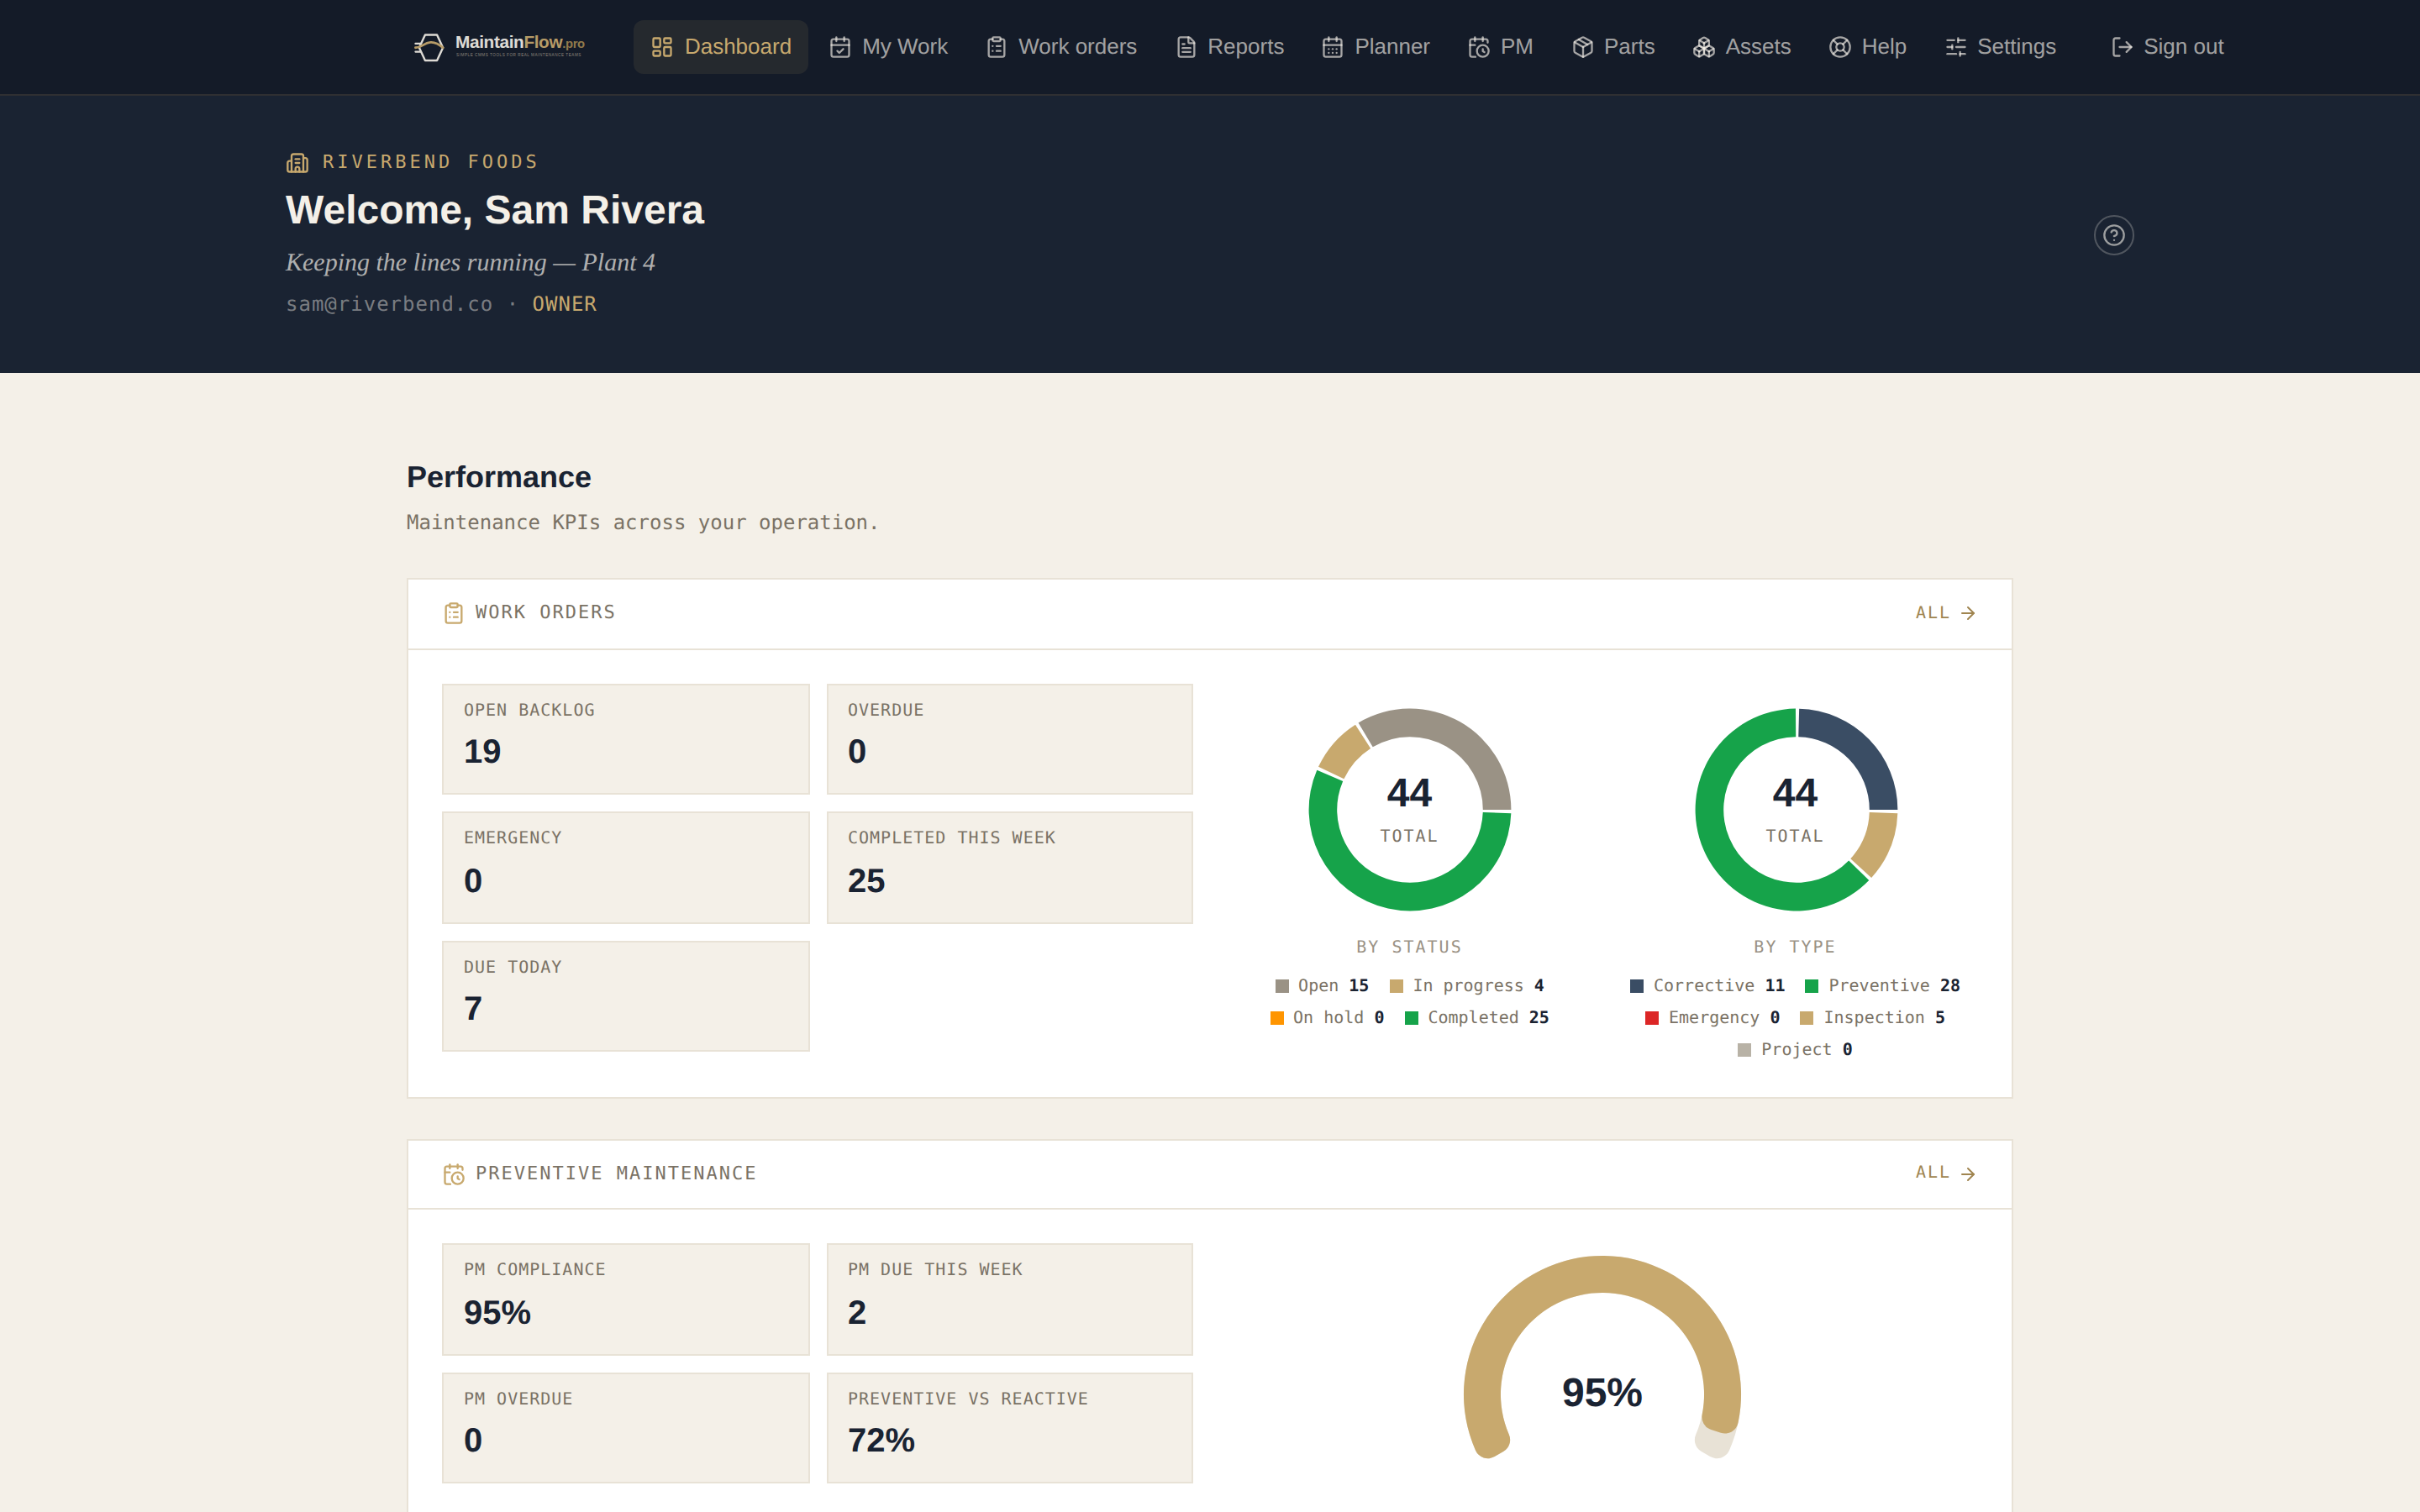
Task: Open the Completed This Week card
Action: pyautogui.click(x=1010, y=867)
